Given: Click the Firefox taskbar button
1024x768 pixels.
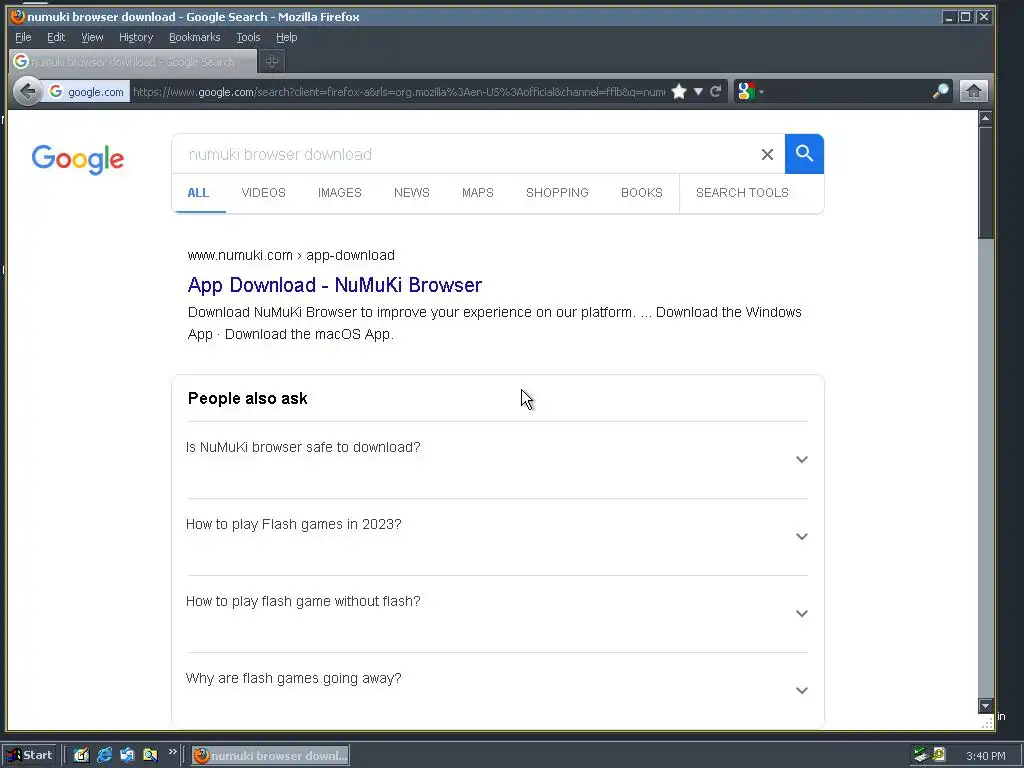Looking at the screenshot, I should pos(270,756).
